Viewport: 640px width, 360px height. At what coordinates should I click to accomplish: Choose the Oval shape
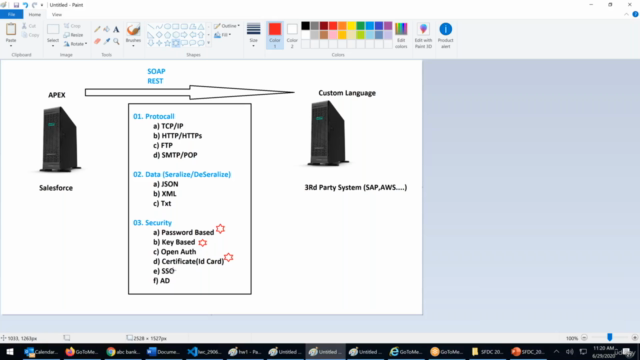(167, 27)
